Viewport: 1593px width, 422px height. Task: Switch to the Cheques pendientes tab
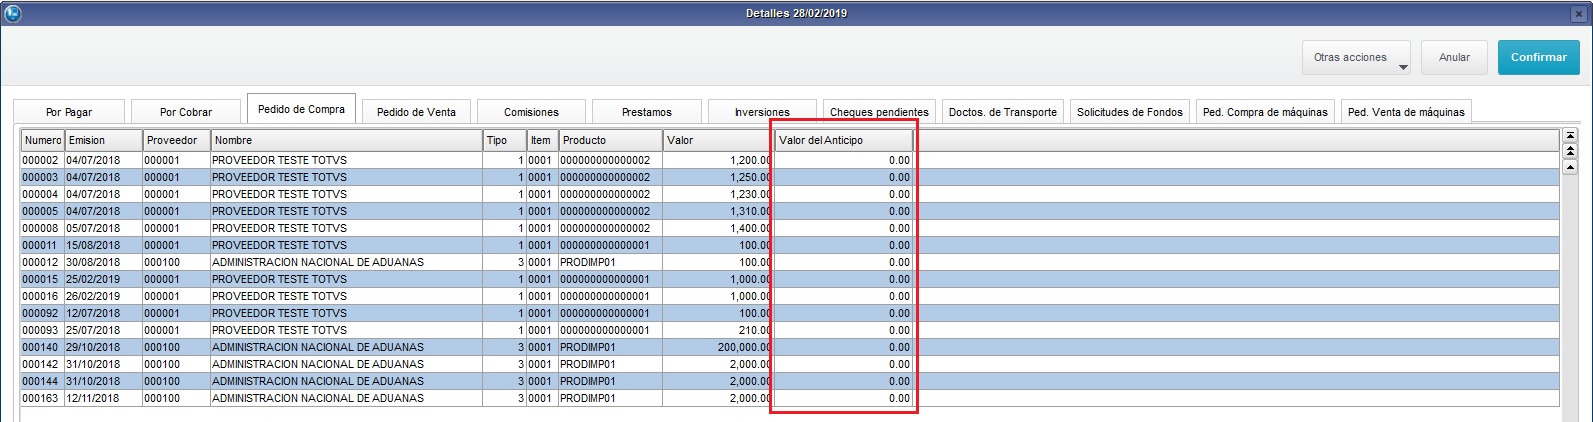[x=879, y=112]
